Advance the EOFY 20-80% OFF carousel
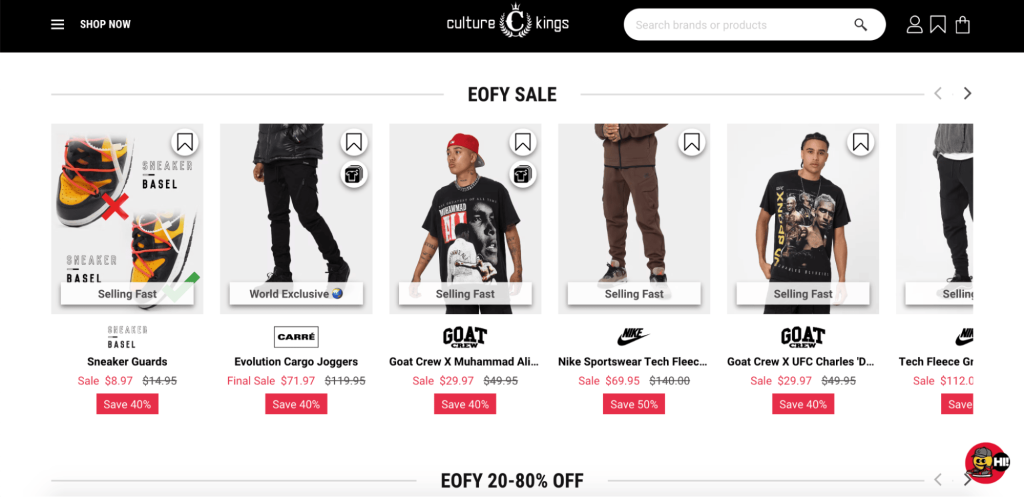Image resolution: width=1024 pixels, height=497 pixels. [x=967, y=480]
